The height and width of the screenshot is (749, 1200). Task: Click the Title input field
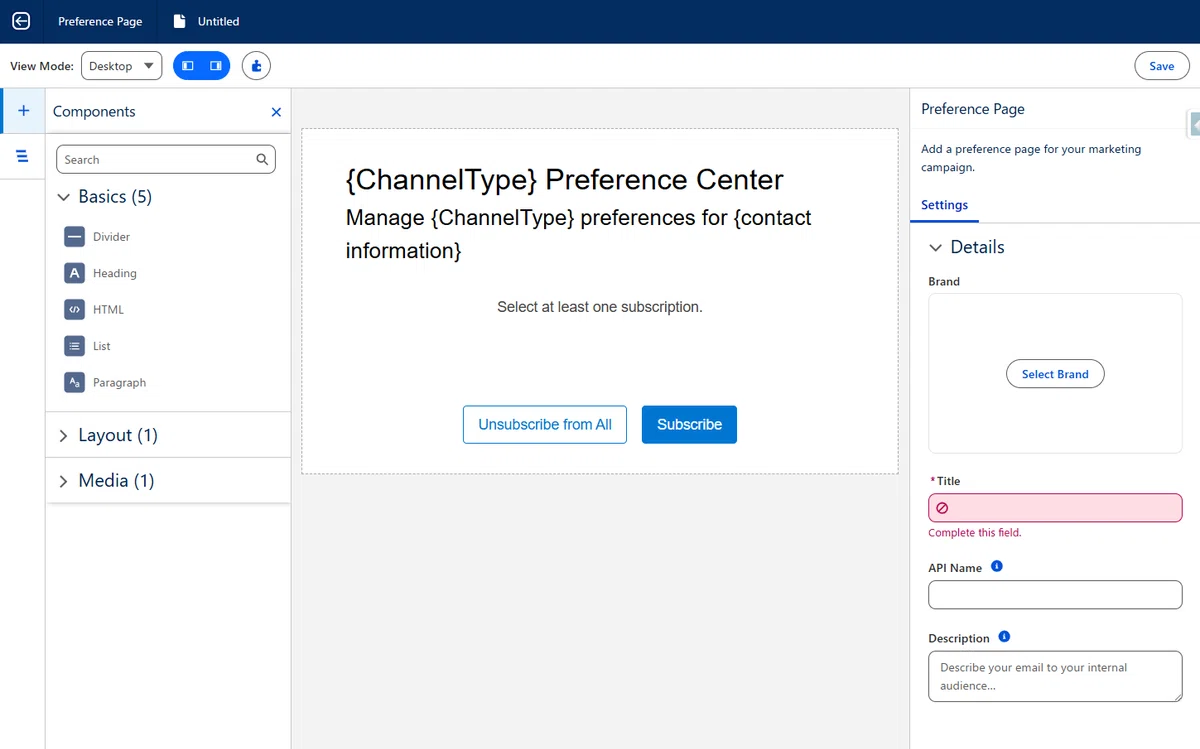pos(1055,508)
